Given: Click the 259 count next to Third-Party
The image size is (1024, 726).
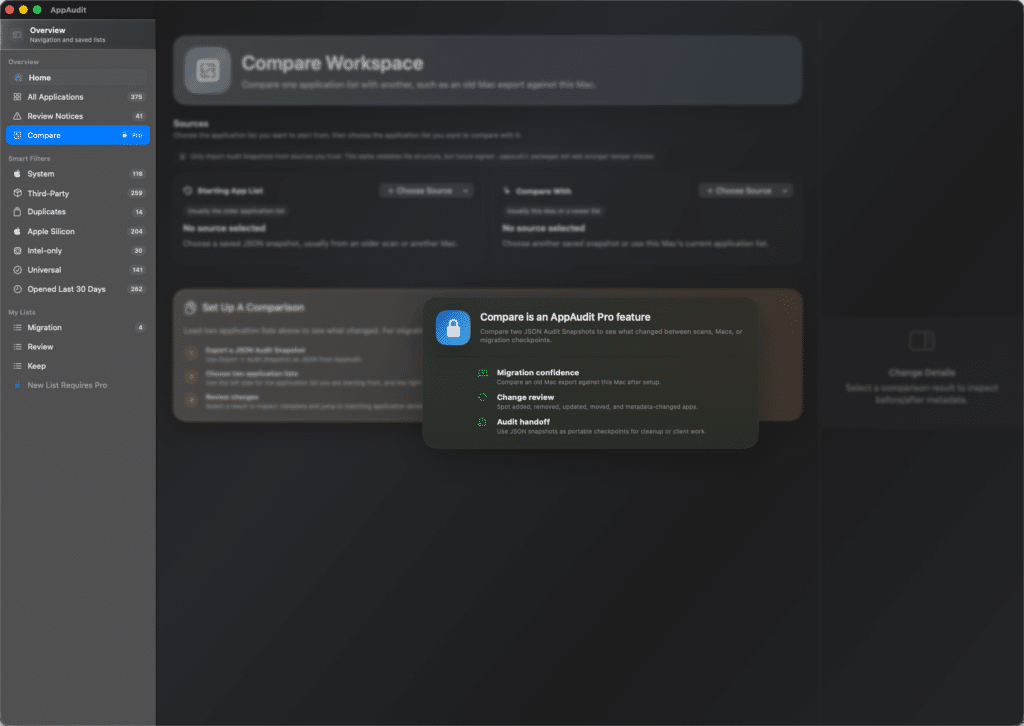Looking at the screenshot, I should [x=136, y=193].
